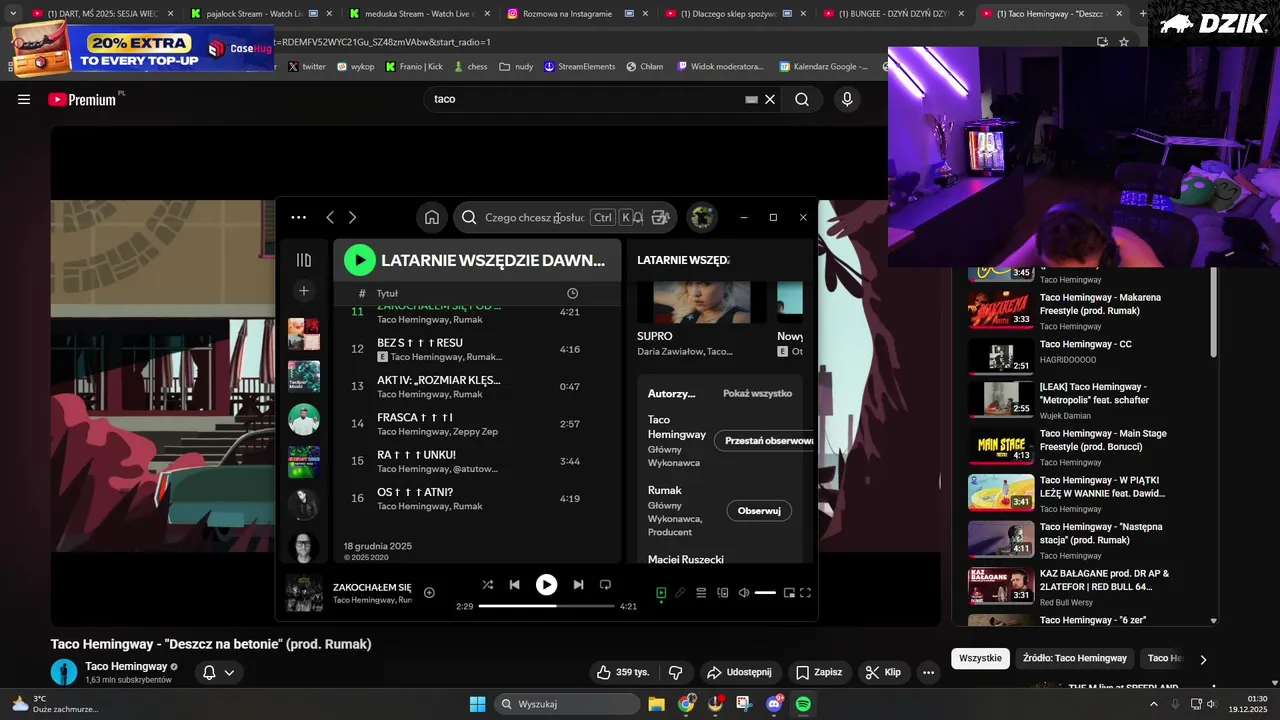Image resolution: width=1280 pixels, height=720 pixels.
Task: Click Udostępnij share button
Action: 739,672
